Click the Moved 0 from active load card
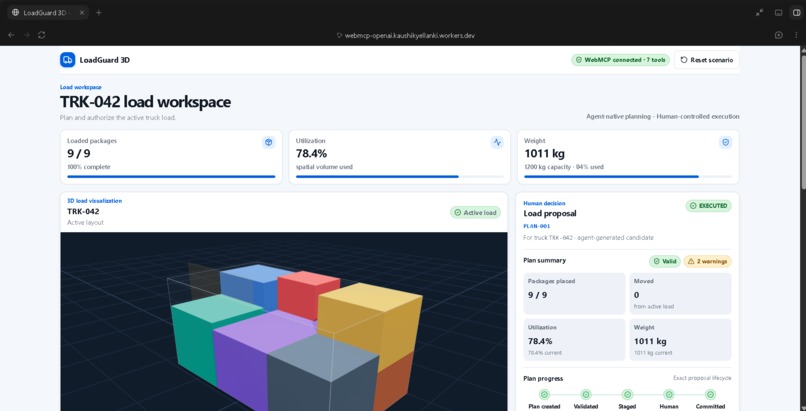The width and height of the screenshot is (806, 411). click(x=680, y=293)
